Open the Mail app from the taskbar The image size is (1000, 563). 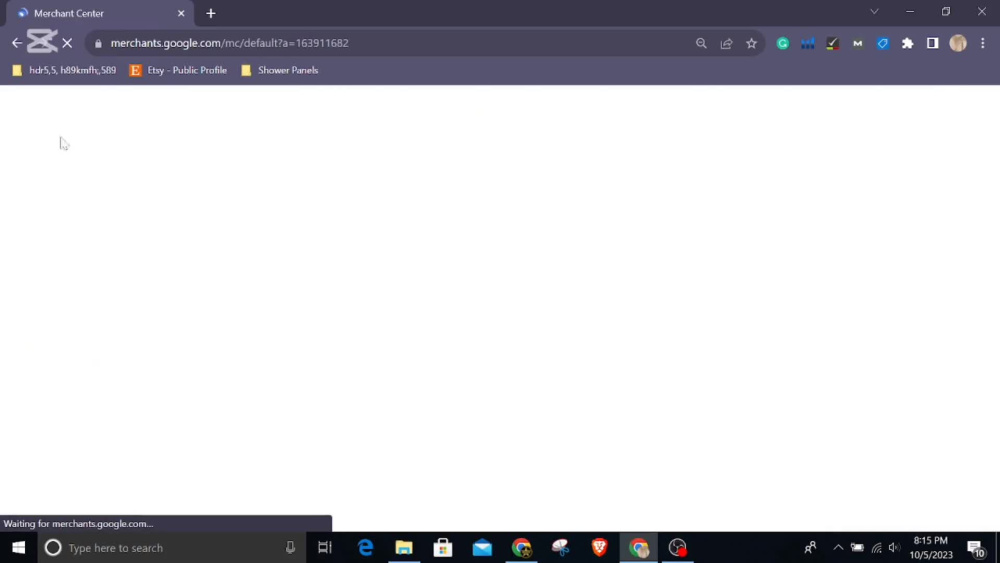coord(482,548)
